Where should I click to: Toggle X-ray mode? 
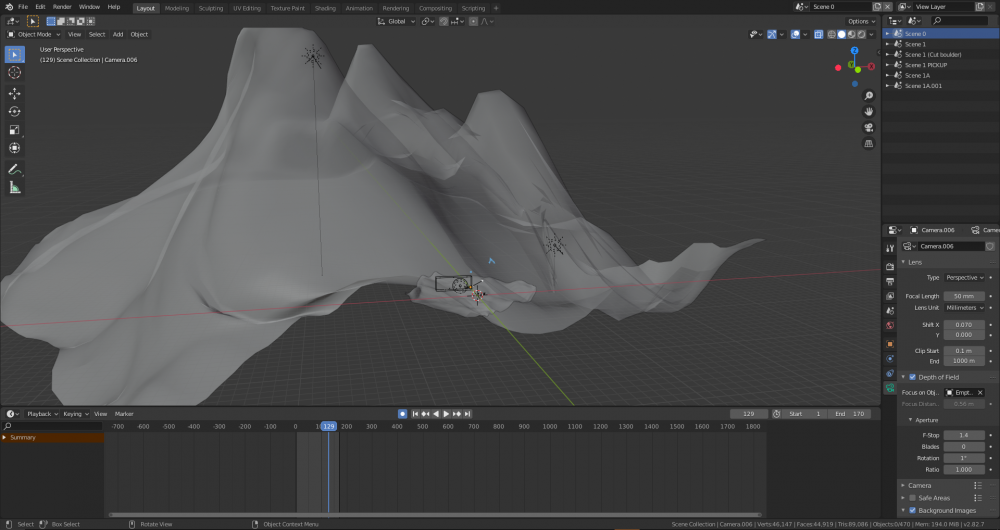point(818,34)
